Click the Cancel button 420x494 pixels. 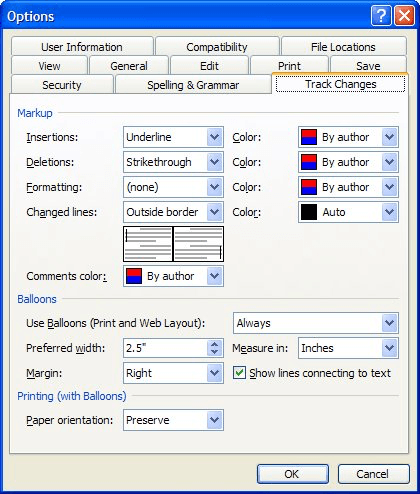click(x=373, y=474)
